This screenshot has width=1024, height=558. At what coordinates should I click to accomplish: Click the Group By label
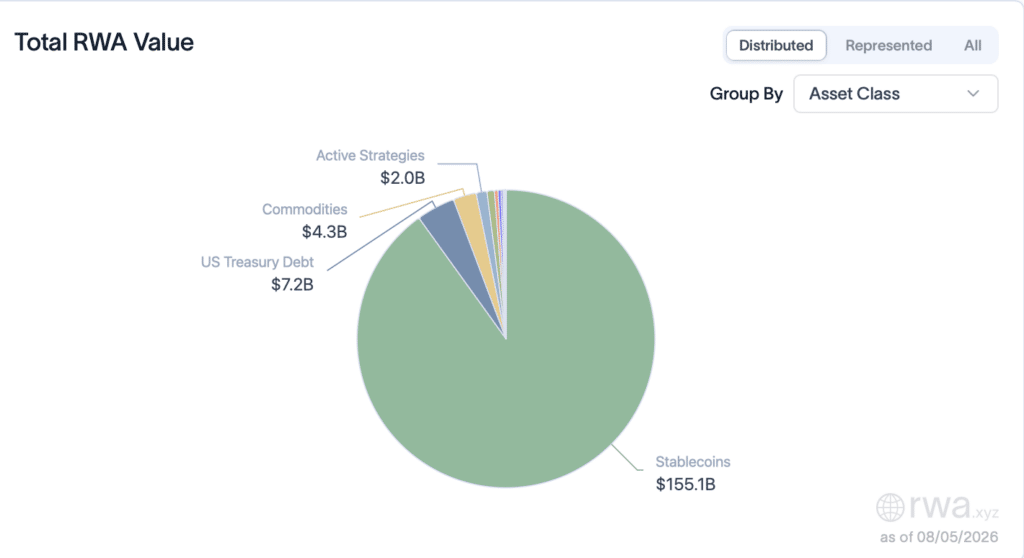coord(746,93)
